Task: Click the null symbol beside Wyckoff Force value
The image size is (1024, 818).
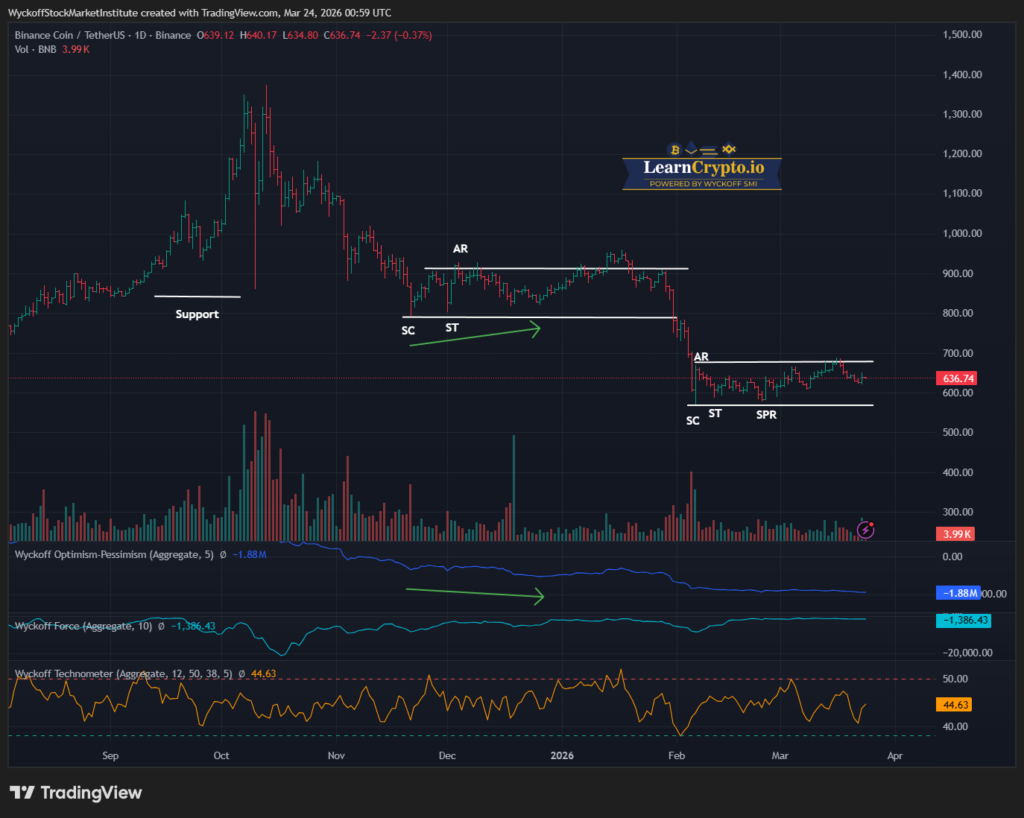Action: [164, 626]
